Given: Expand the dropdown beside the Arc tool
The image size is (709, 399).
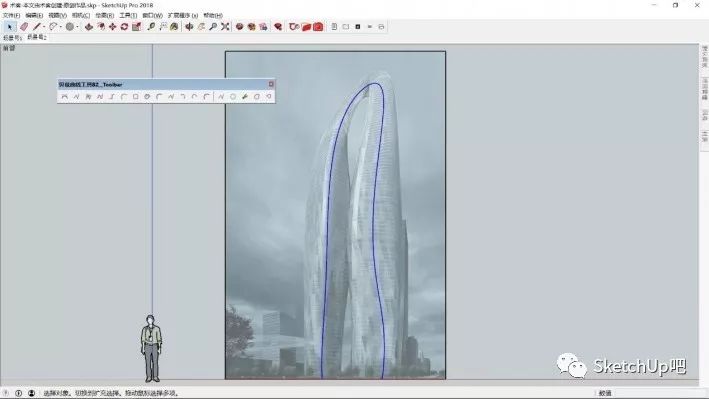Looking at the screenshot, I should [61, 27].
